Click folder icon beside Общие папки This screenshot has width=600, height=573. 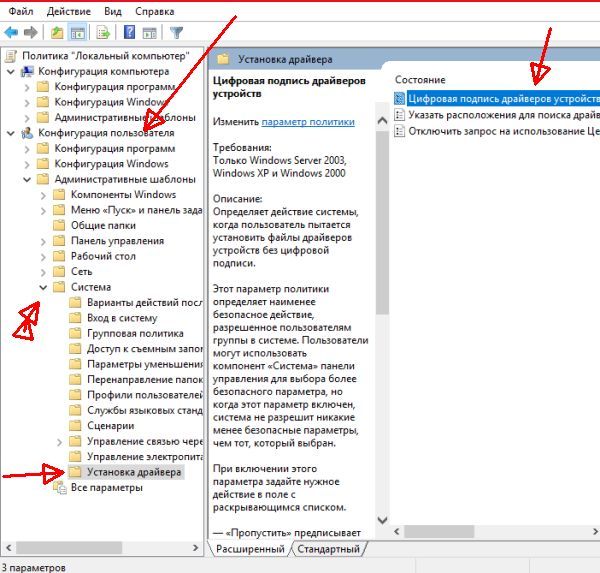[59, 225]
